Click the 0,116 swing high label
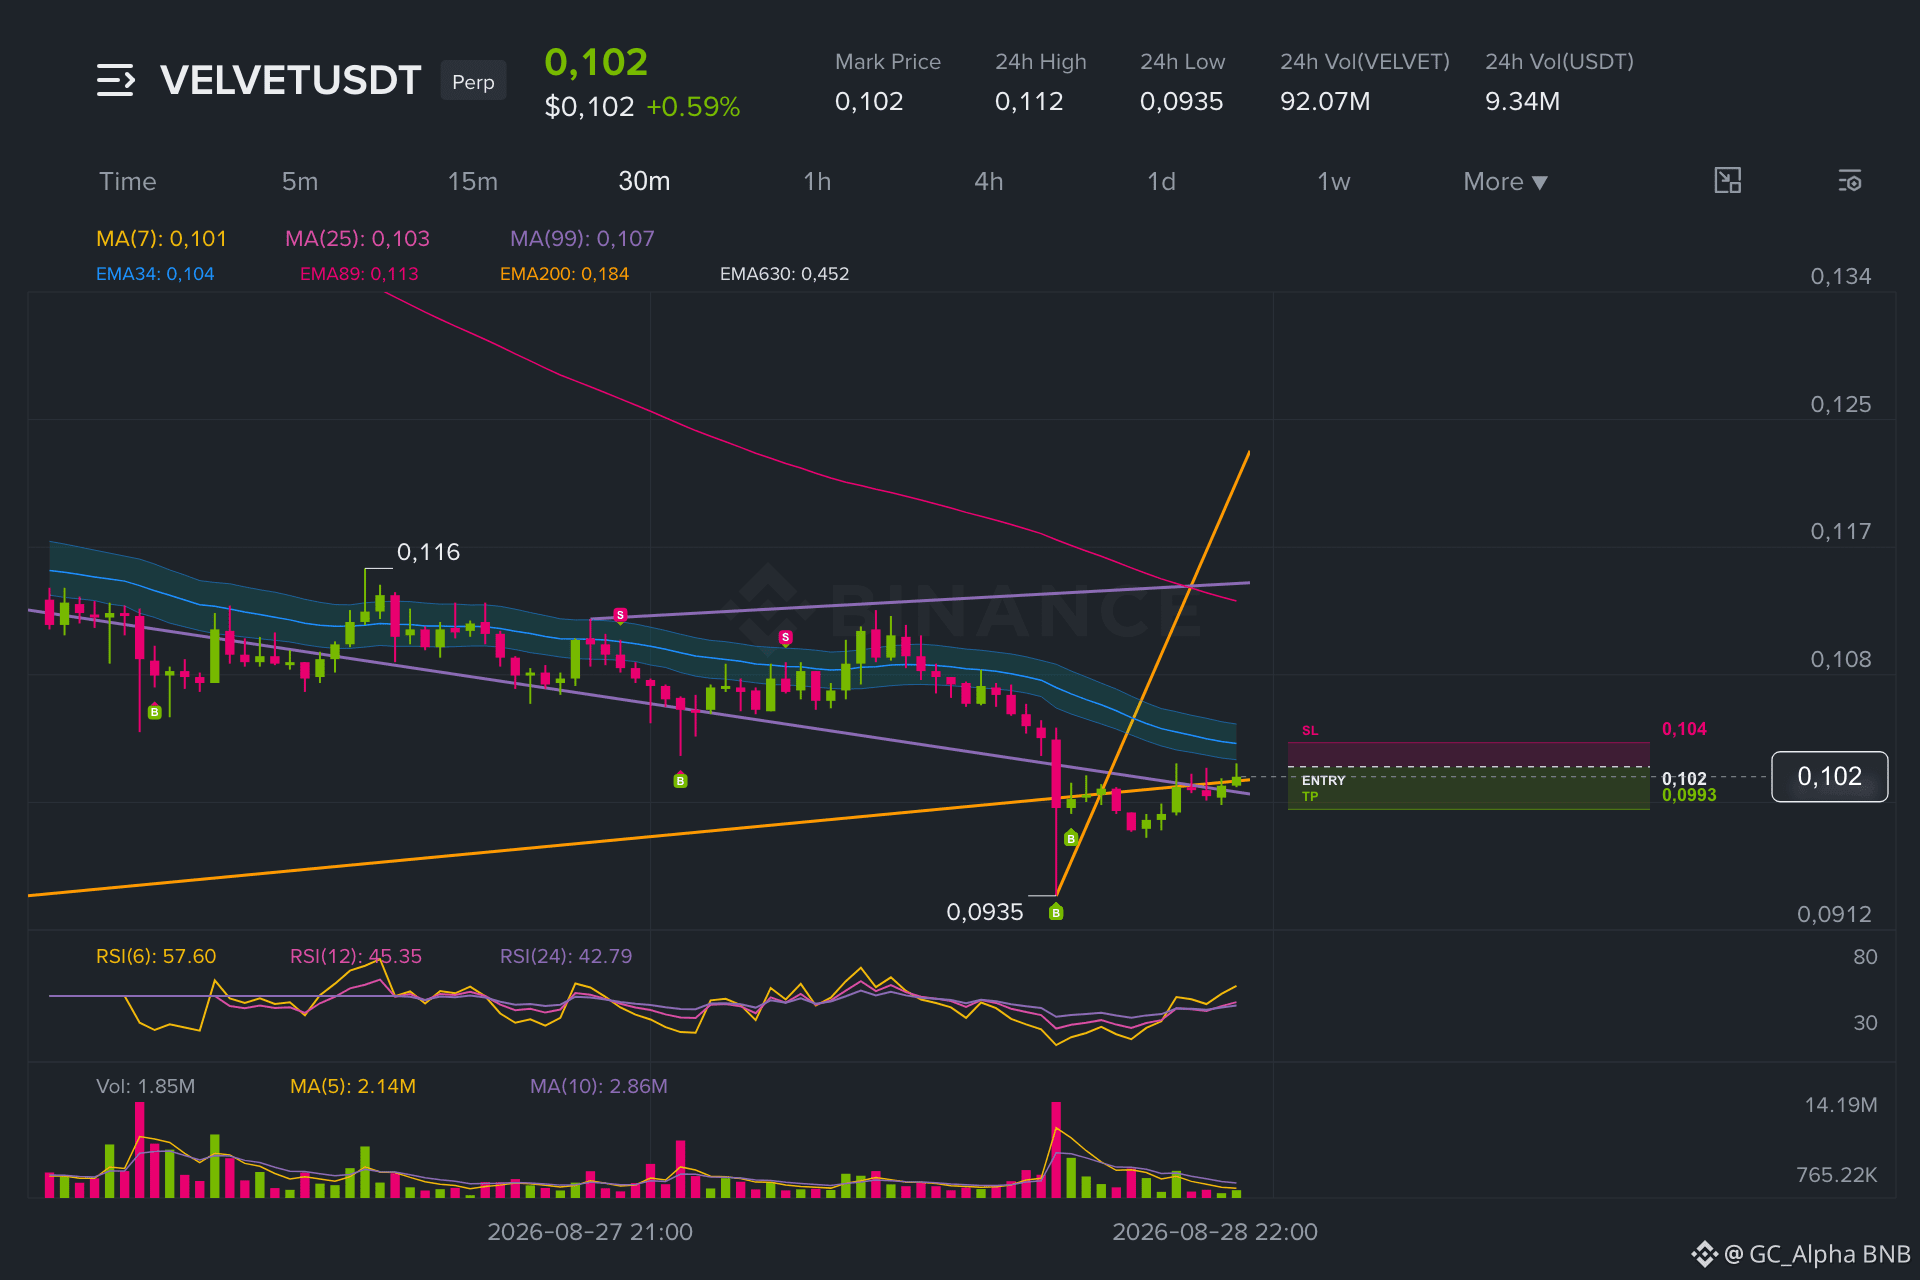Image resolution: width=1920 pixels, height=1280 pixels. pyautogui.click(x=428, y=552)
